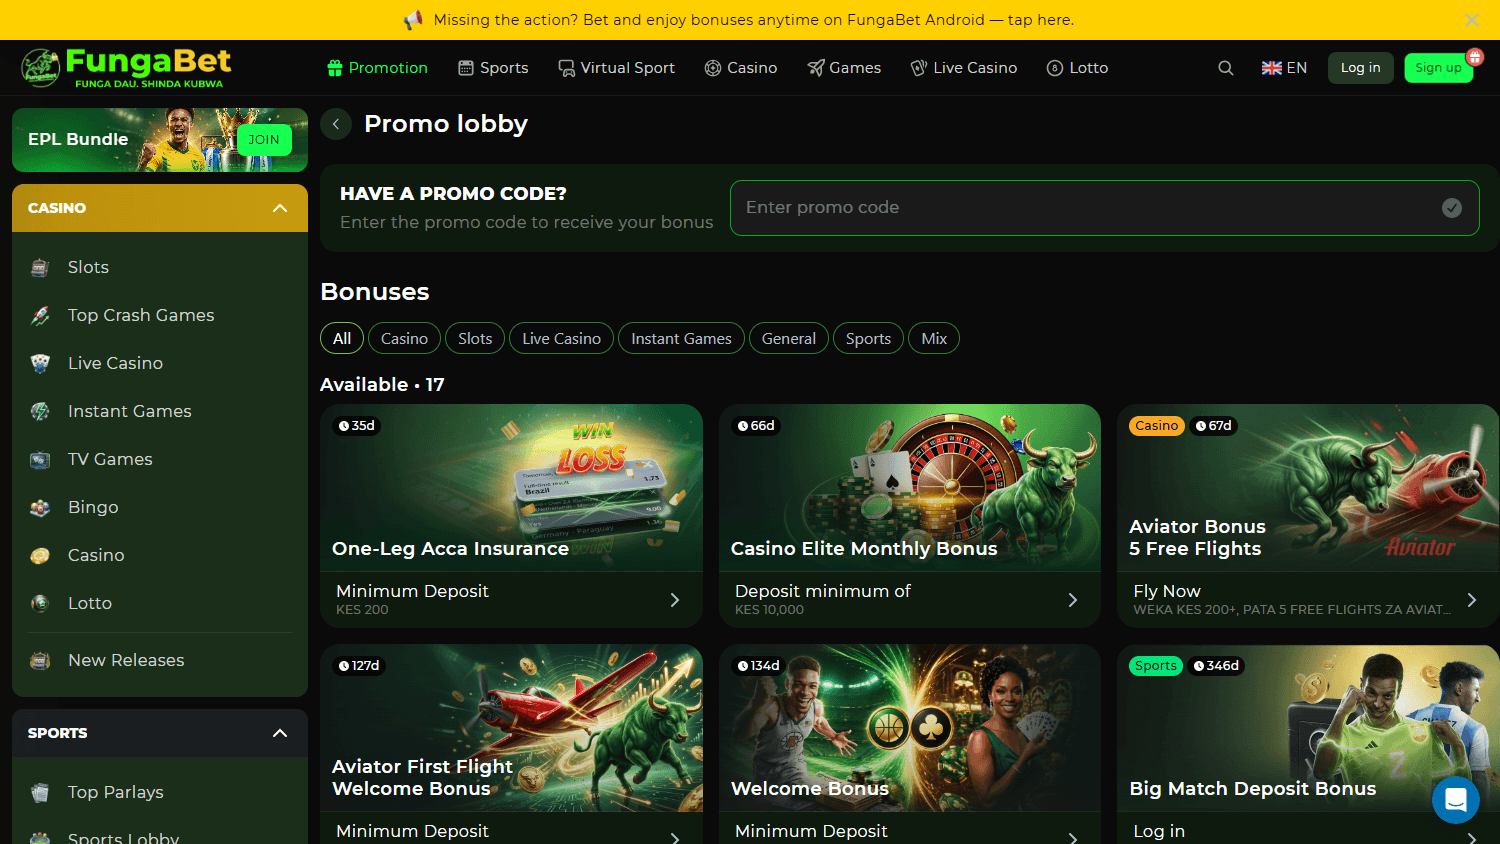Open Top Crash Games link
This screenshot has height=844, width=1500.
[141, 315]
